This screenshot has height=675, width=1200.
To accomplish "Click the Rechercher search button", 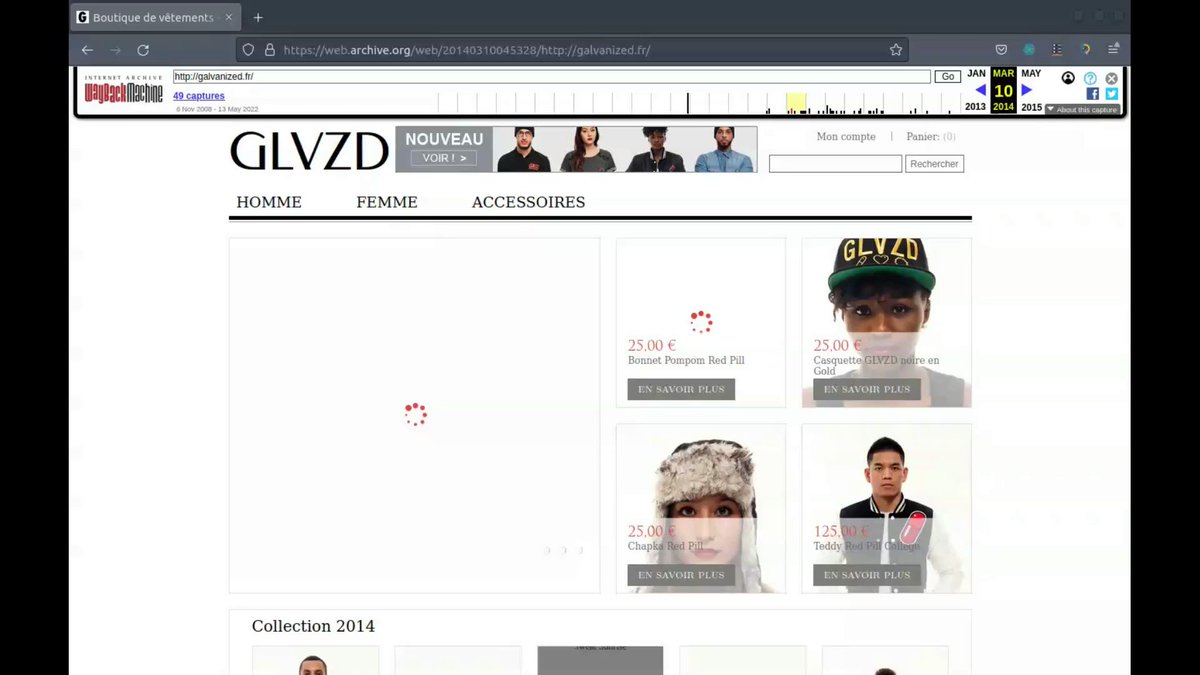I will point(935,164).
